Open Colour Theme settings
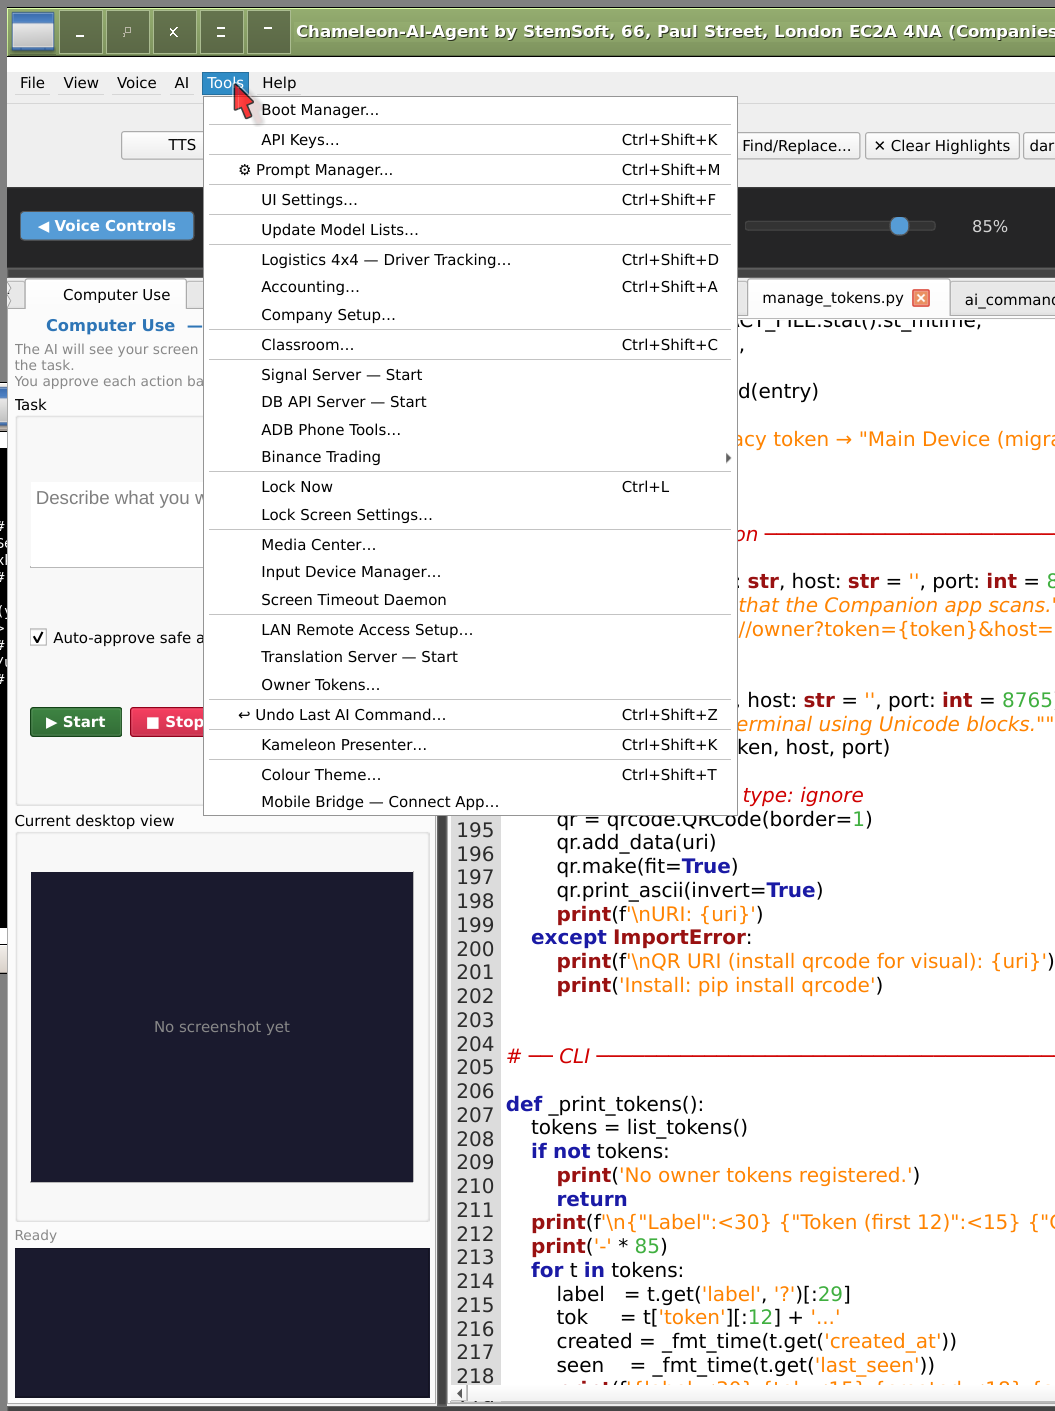 [470, 775]
